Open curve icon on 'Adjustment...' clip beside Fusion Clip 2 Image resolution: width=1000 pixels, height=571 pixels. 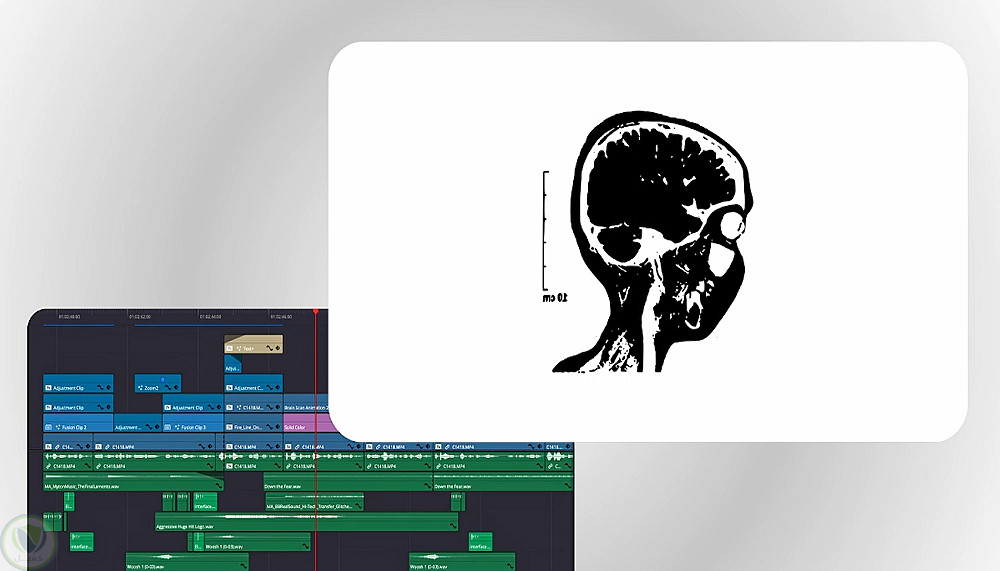point(149,427)
